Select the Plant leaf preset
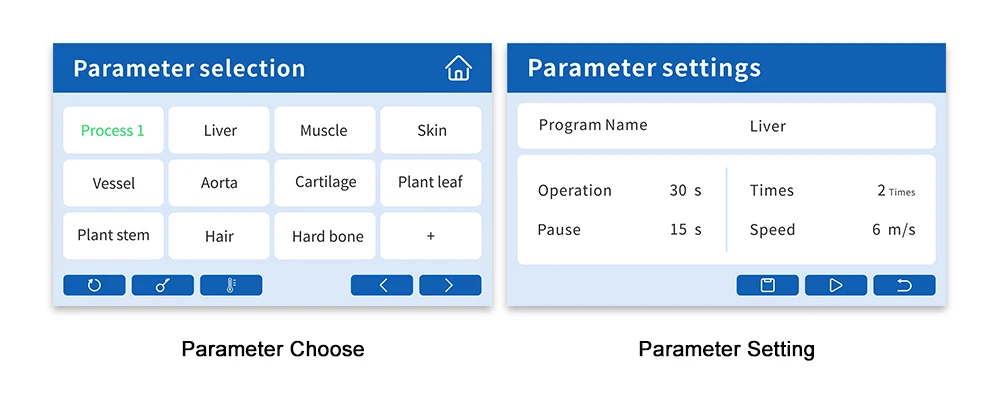 click(x=431, y=183)
